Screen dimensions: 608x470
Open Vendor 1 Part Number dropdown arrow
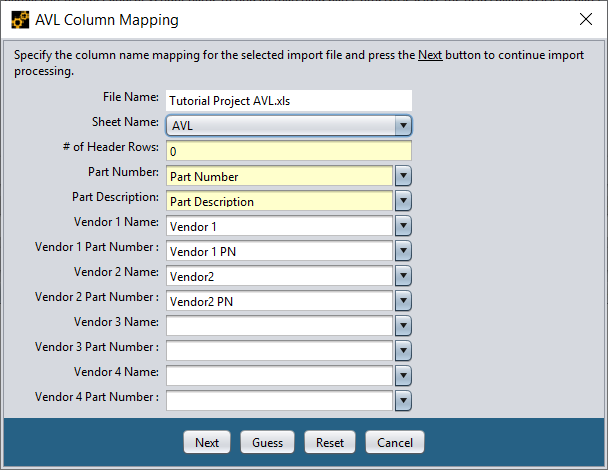(x=403, y=251)
